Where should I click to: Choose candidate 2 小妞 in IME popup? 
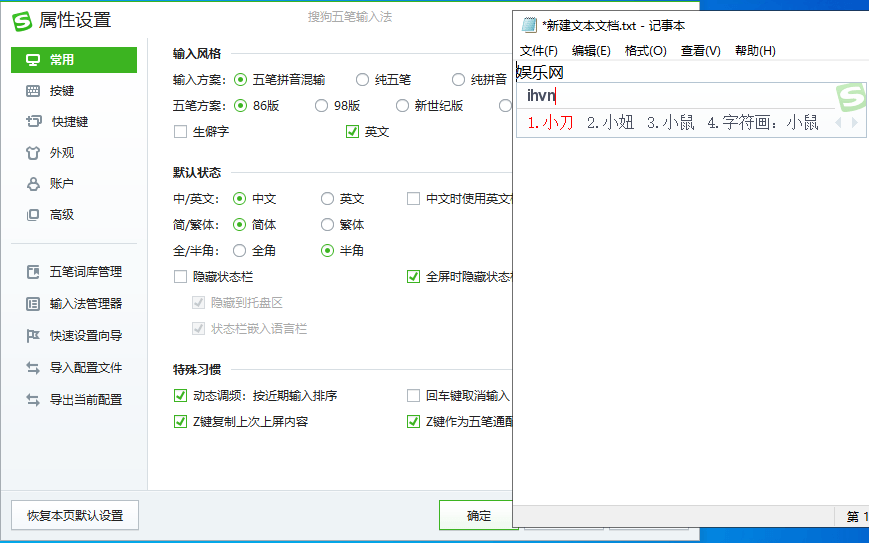click(x=610, y=123)
